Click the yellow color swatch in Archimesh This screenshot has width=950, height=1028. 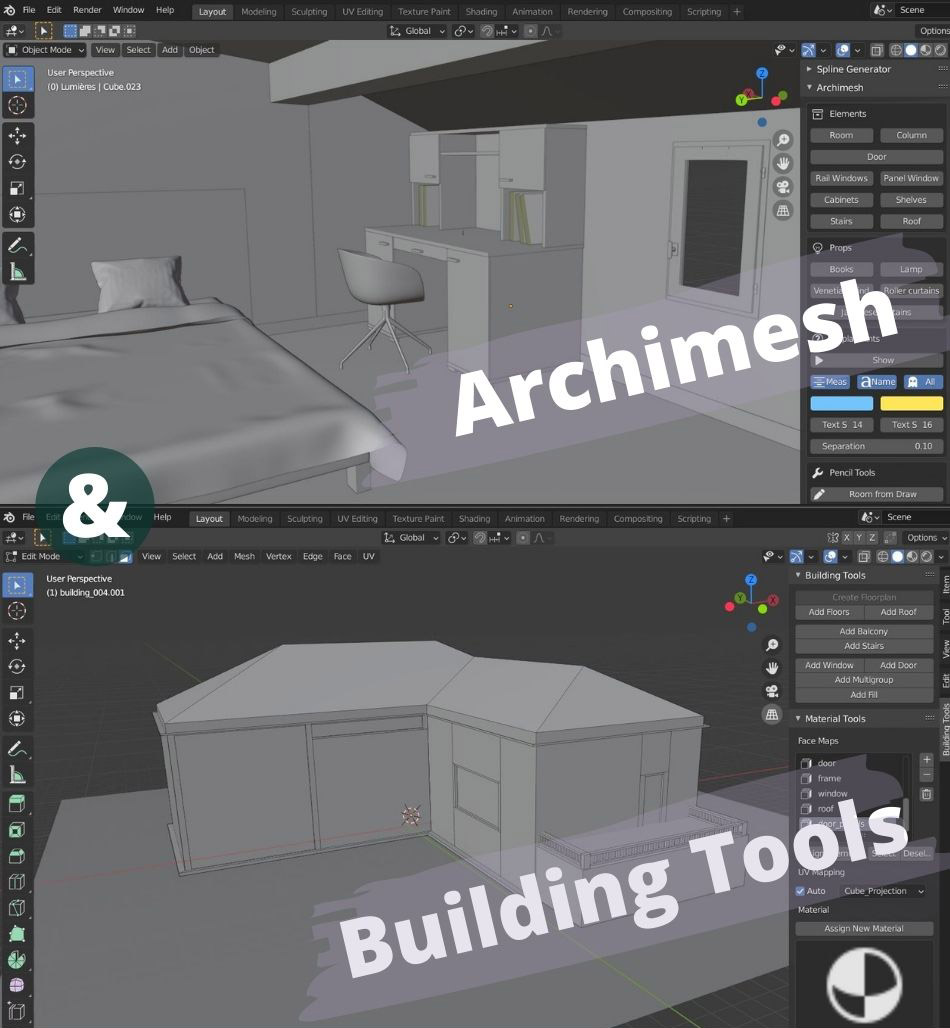pos(911,403)
